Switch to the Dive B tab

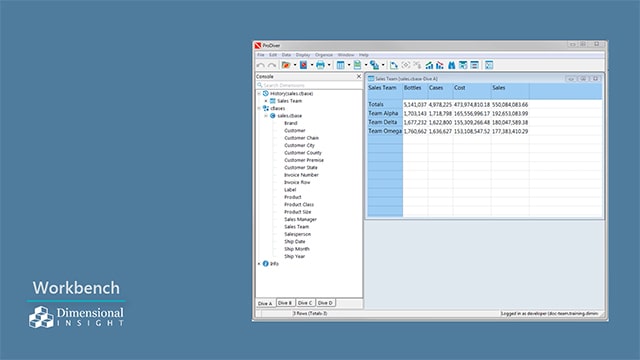coord(285,303)
